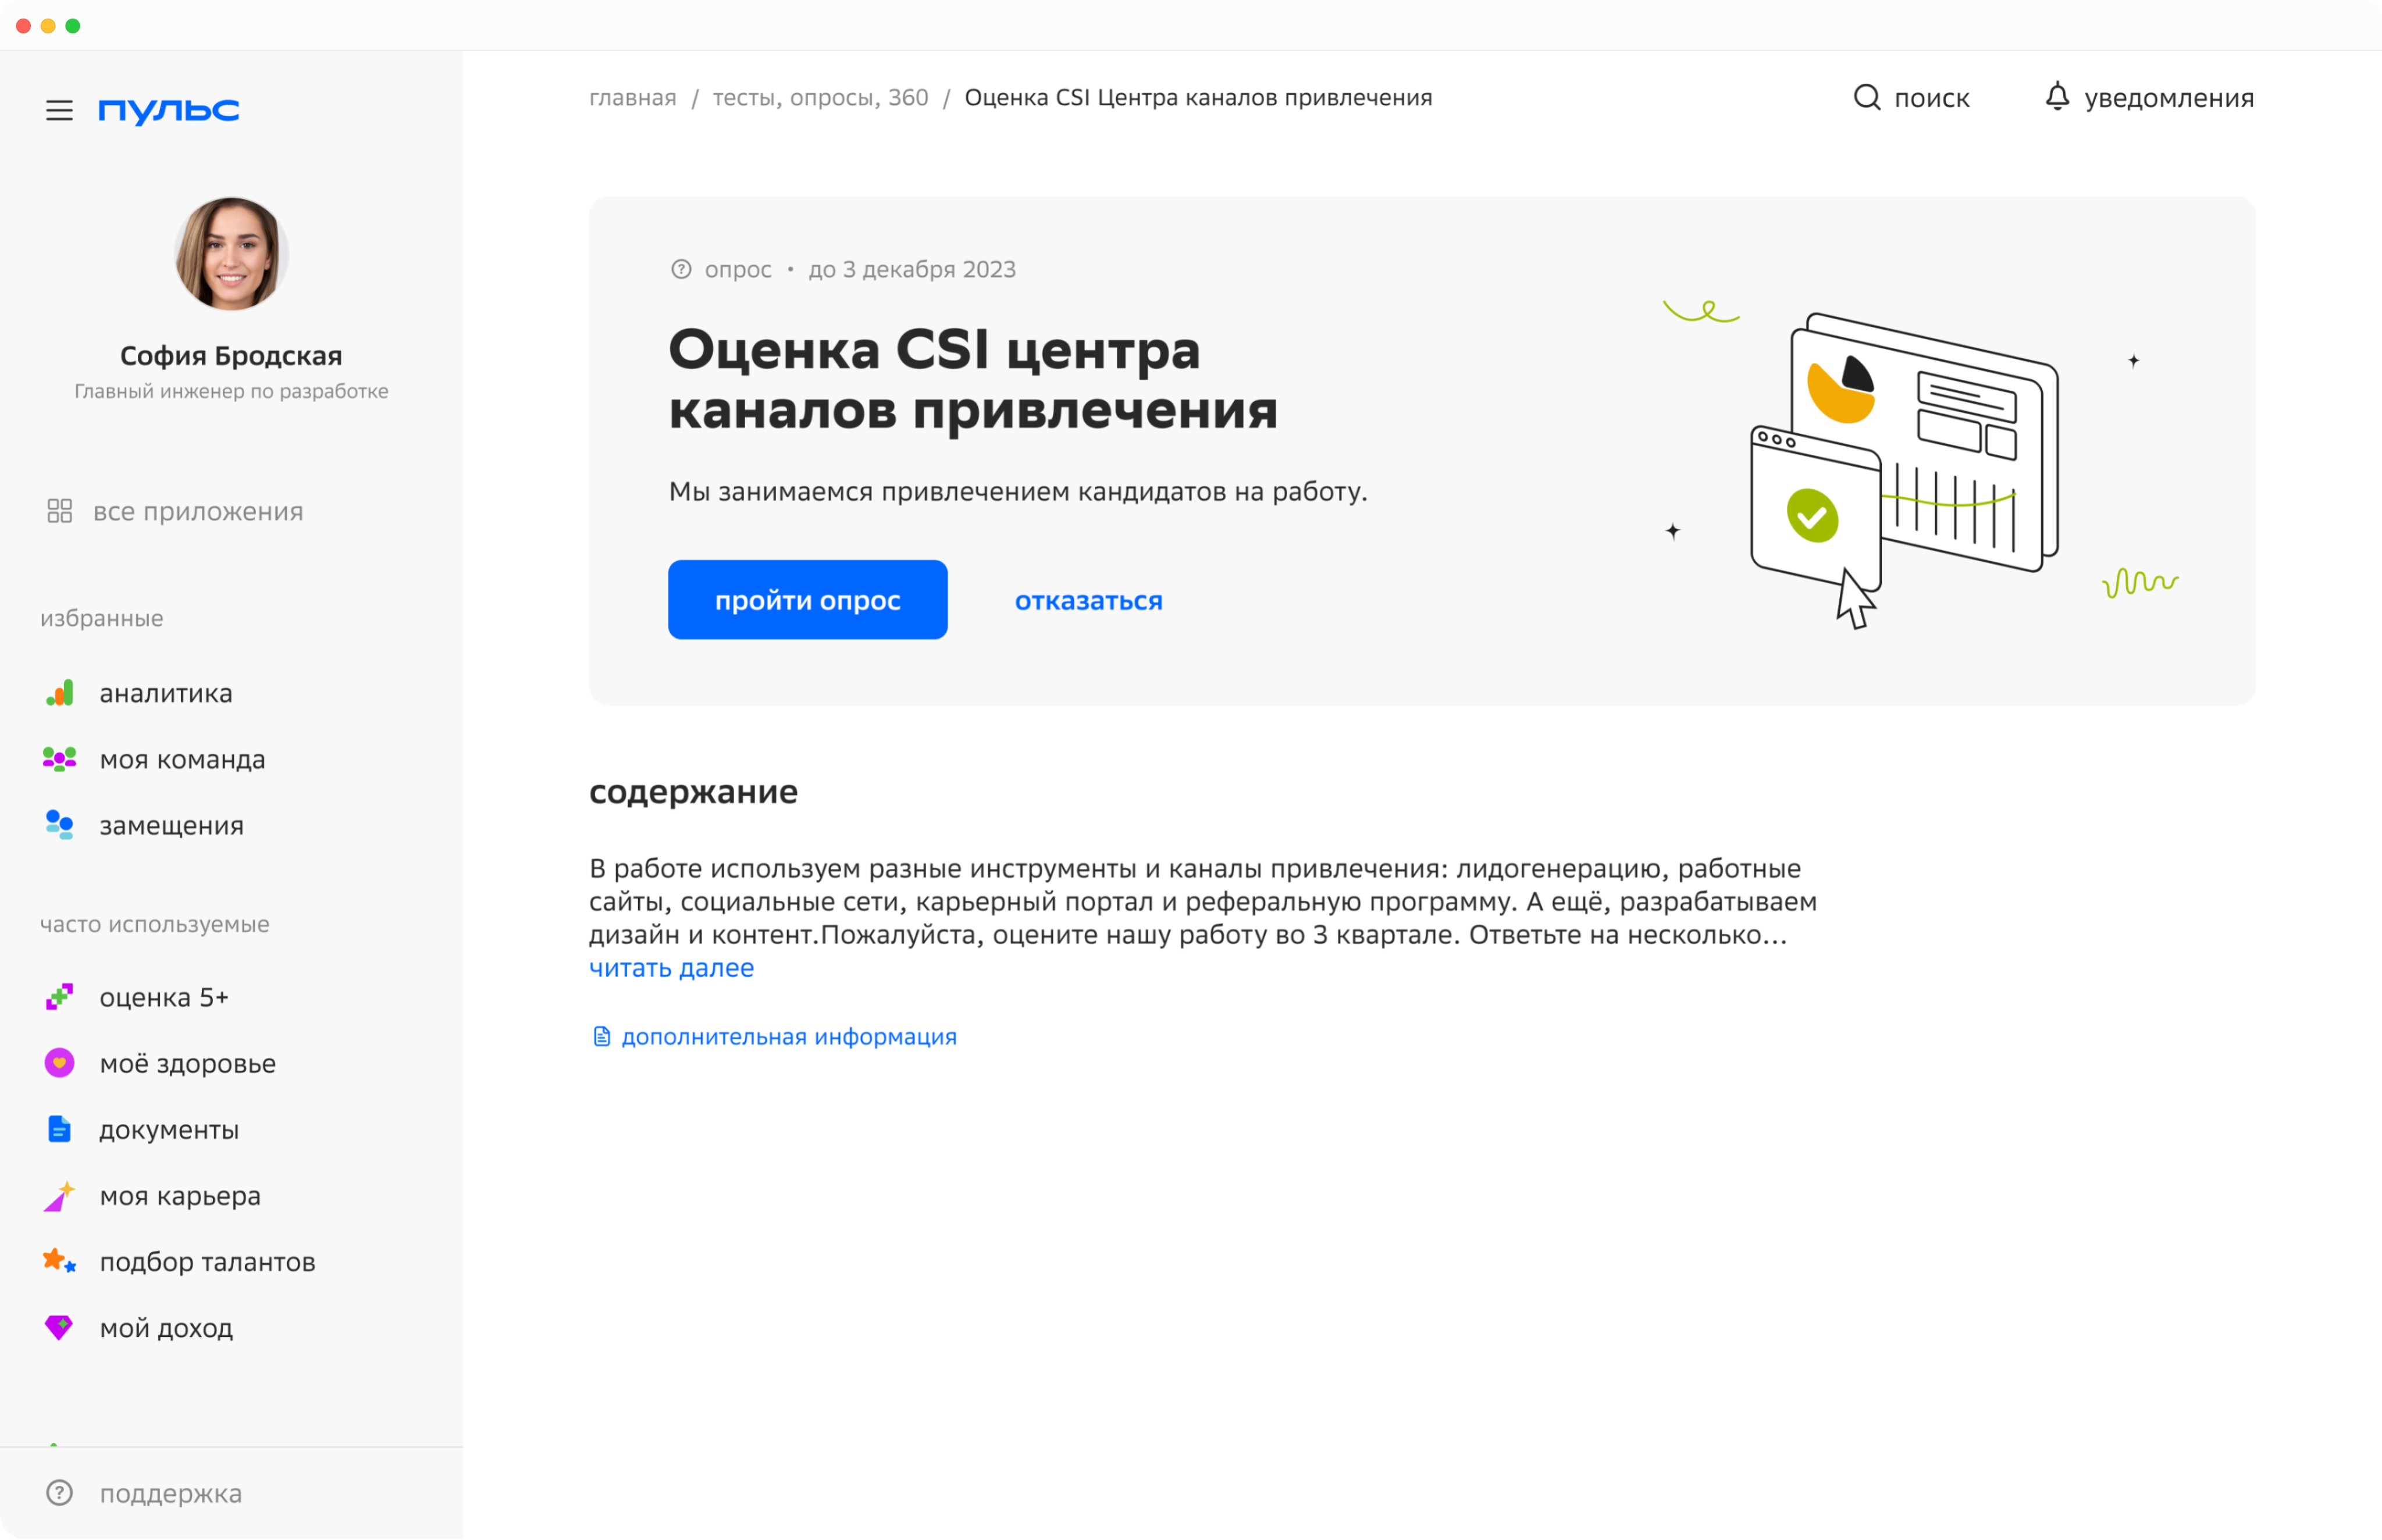Click the survey illustration image
The width and height of the screenshot is (2382, 1540).
(x=1920, y=466)
